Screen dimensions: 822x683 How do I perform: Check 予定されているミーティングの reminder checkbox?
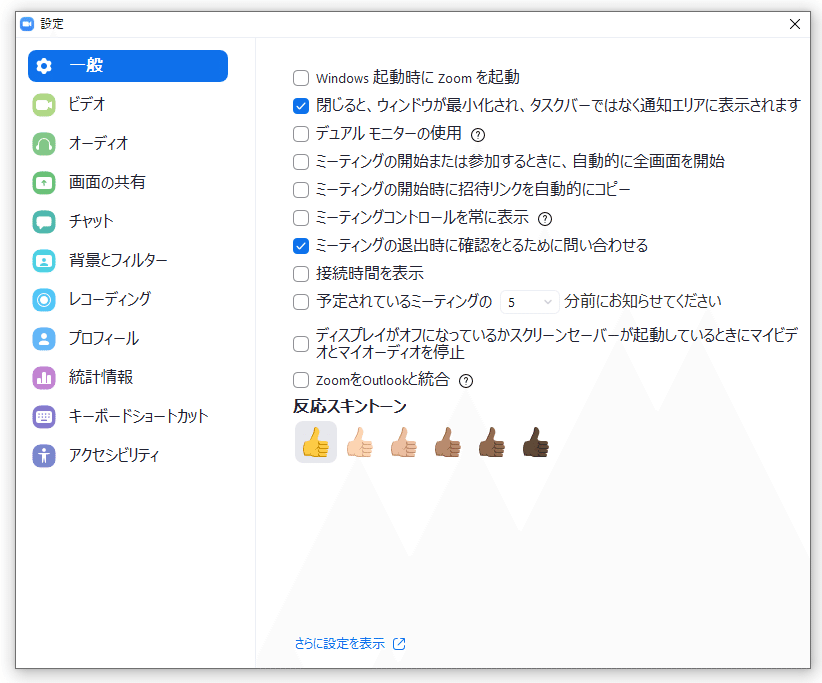[301, 302]
